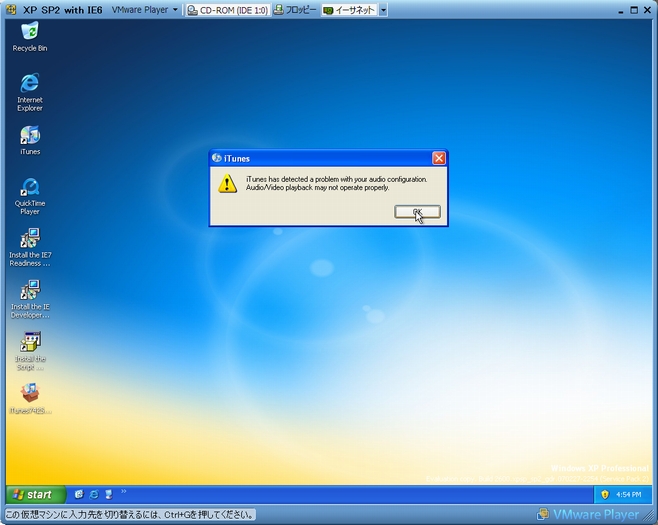Launch Internet Explorer from Quick Launch

pyautogui.click(x=94, y=494)
